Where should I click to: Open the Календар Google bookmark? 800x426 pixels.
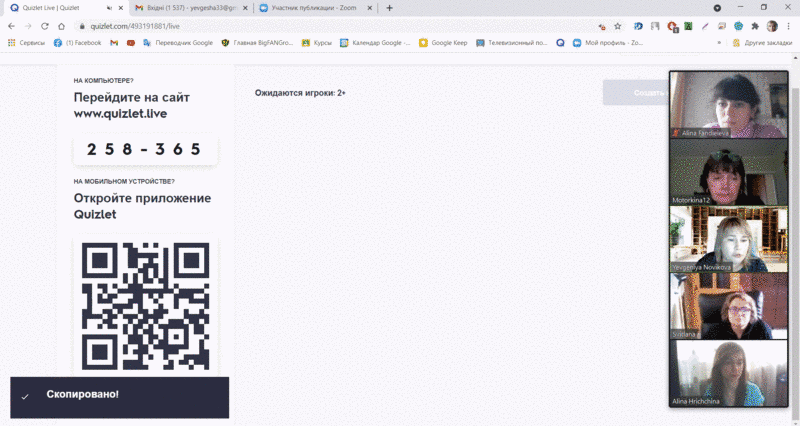pyautogui.click(x=375, y=43)
